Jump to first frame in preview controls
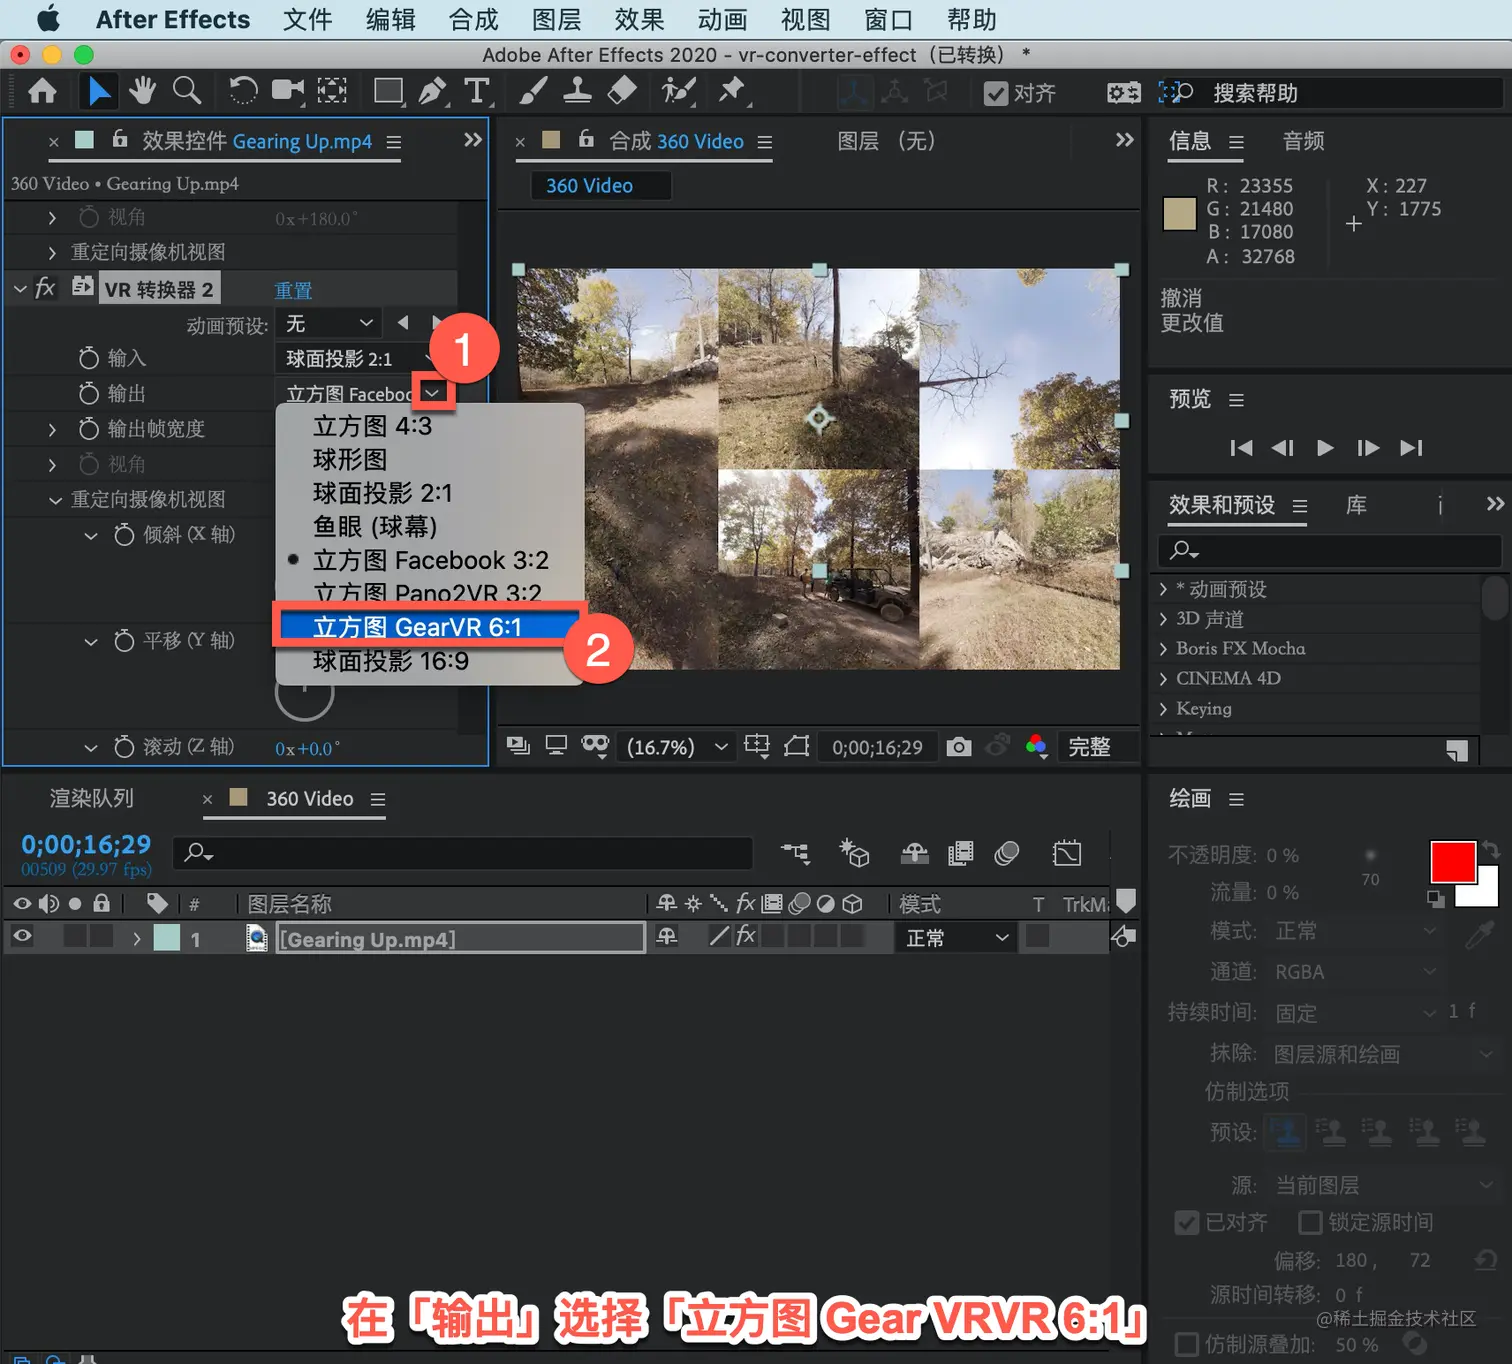 tap(1241, 448)
